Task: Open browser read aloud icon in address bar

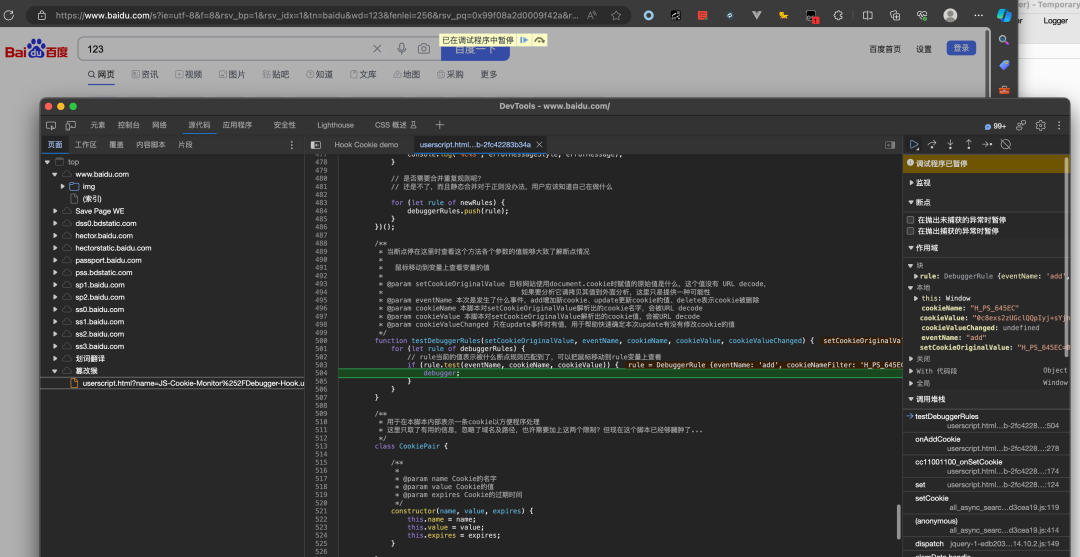Action: pos(592,15)
